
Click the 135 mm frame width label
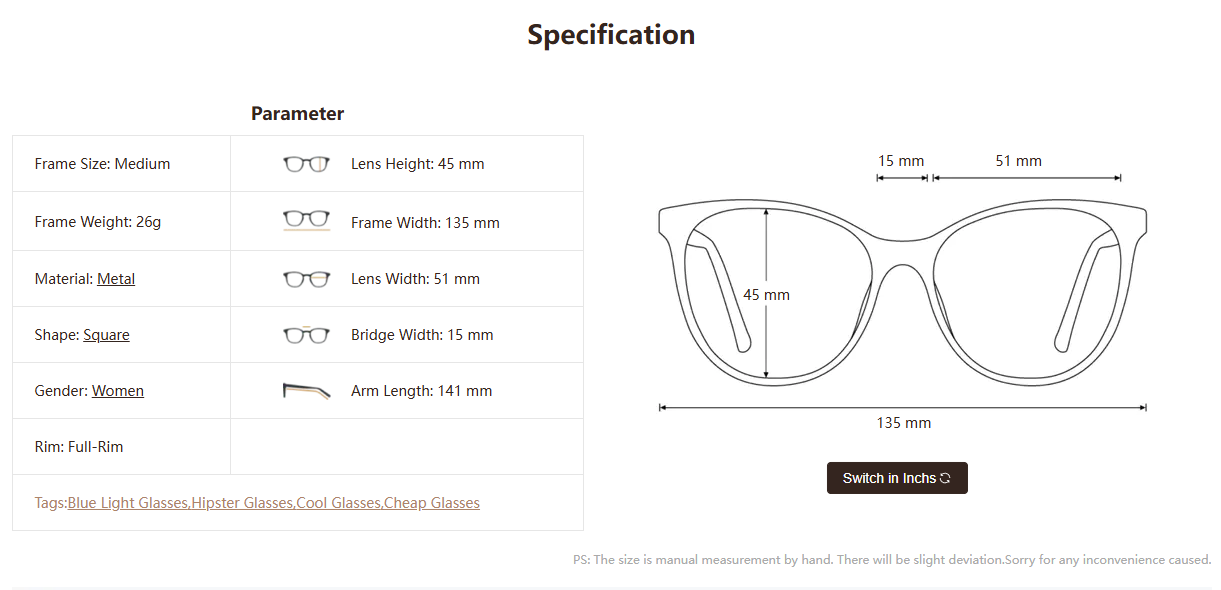(x=904, y=423)
